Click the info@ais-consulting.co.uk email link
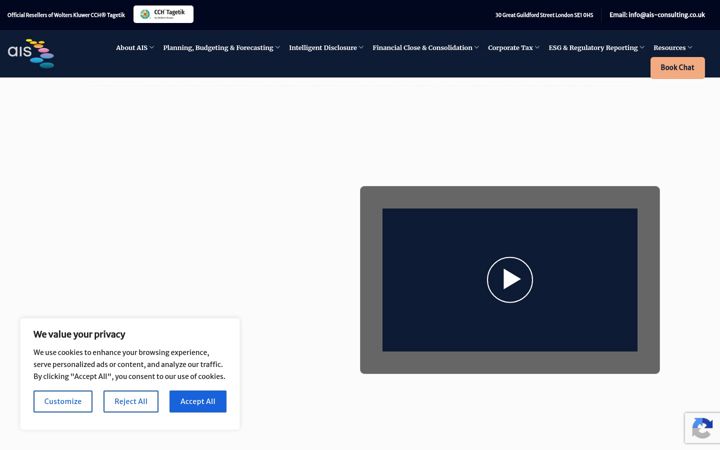The image size is (720, 450). point(657,15)
